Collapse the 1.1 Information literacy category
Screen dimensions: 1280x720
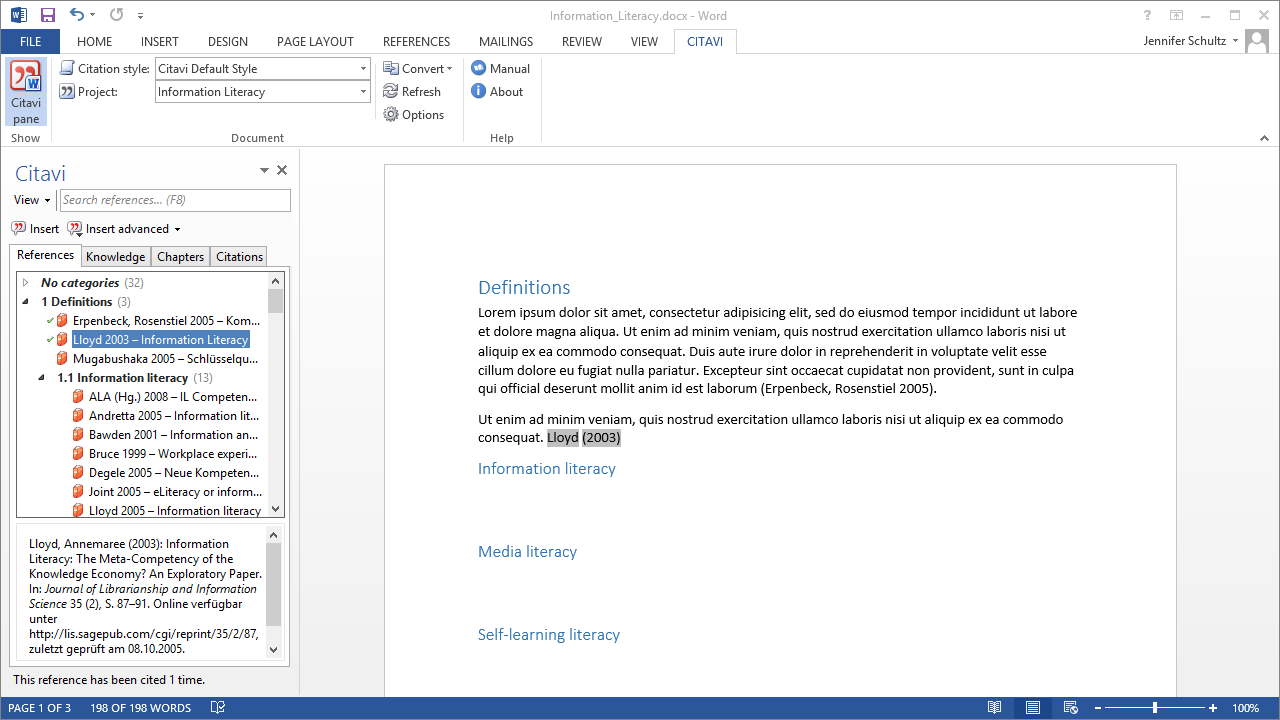click(42, 377)
